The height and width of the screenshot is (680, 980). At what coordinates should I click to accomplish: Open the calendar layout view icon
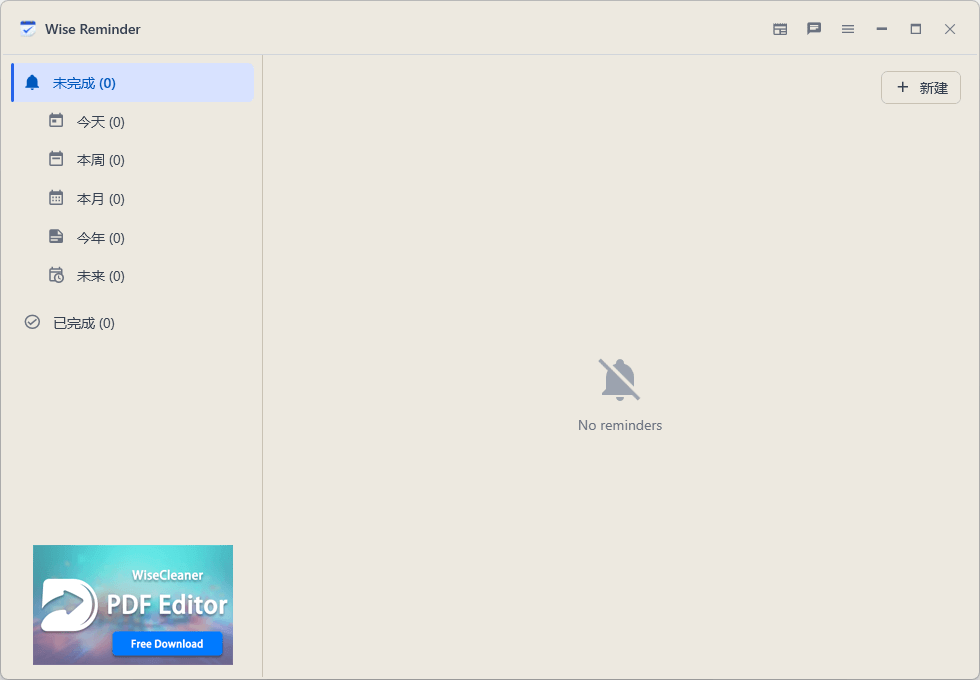tap(780, 29)
